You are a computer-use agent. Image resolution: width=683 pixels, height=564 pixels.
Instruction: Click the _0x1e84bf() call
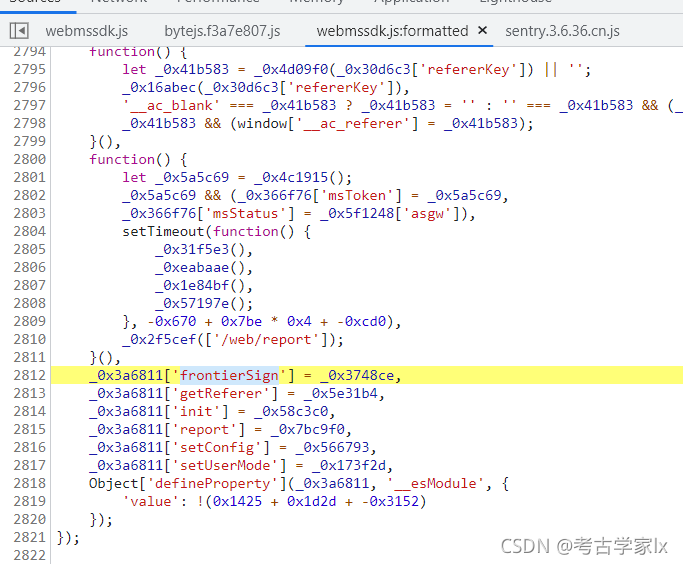(x=200, y=285)
